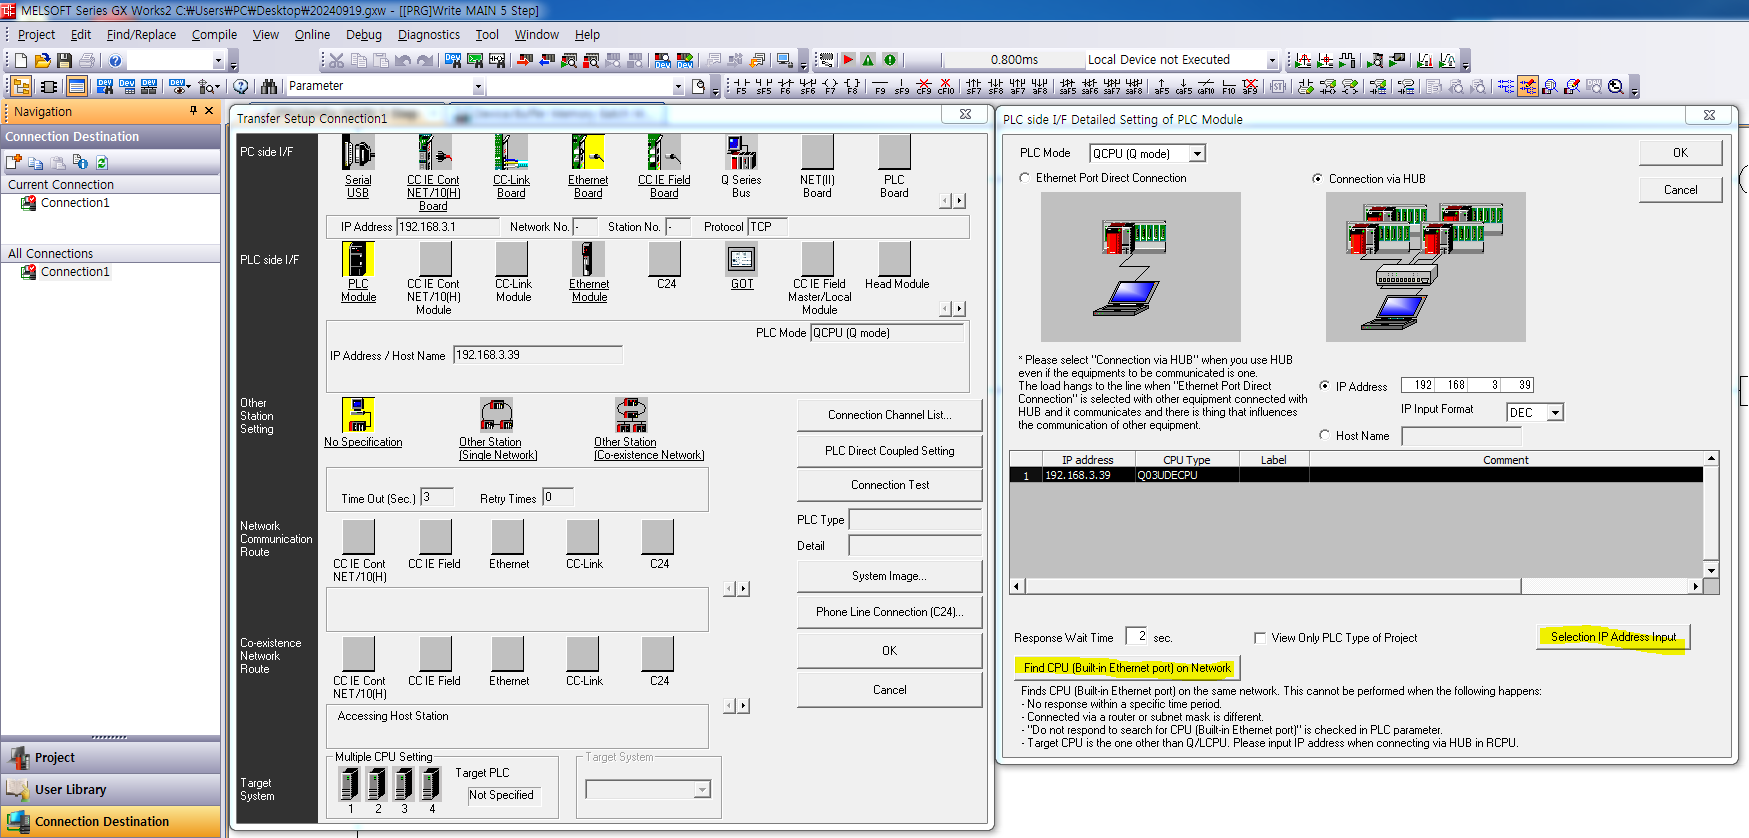This screenshot has width=1749, height=838.
Task: Select Other Station (Single Network) icon
Action: click(x=497, y=415)
